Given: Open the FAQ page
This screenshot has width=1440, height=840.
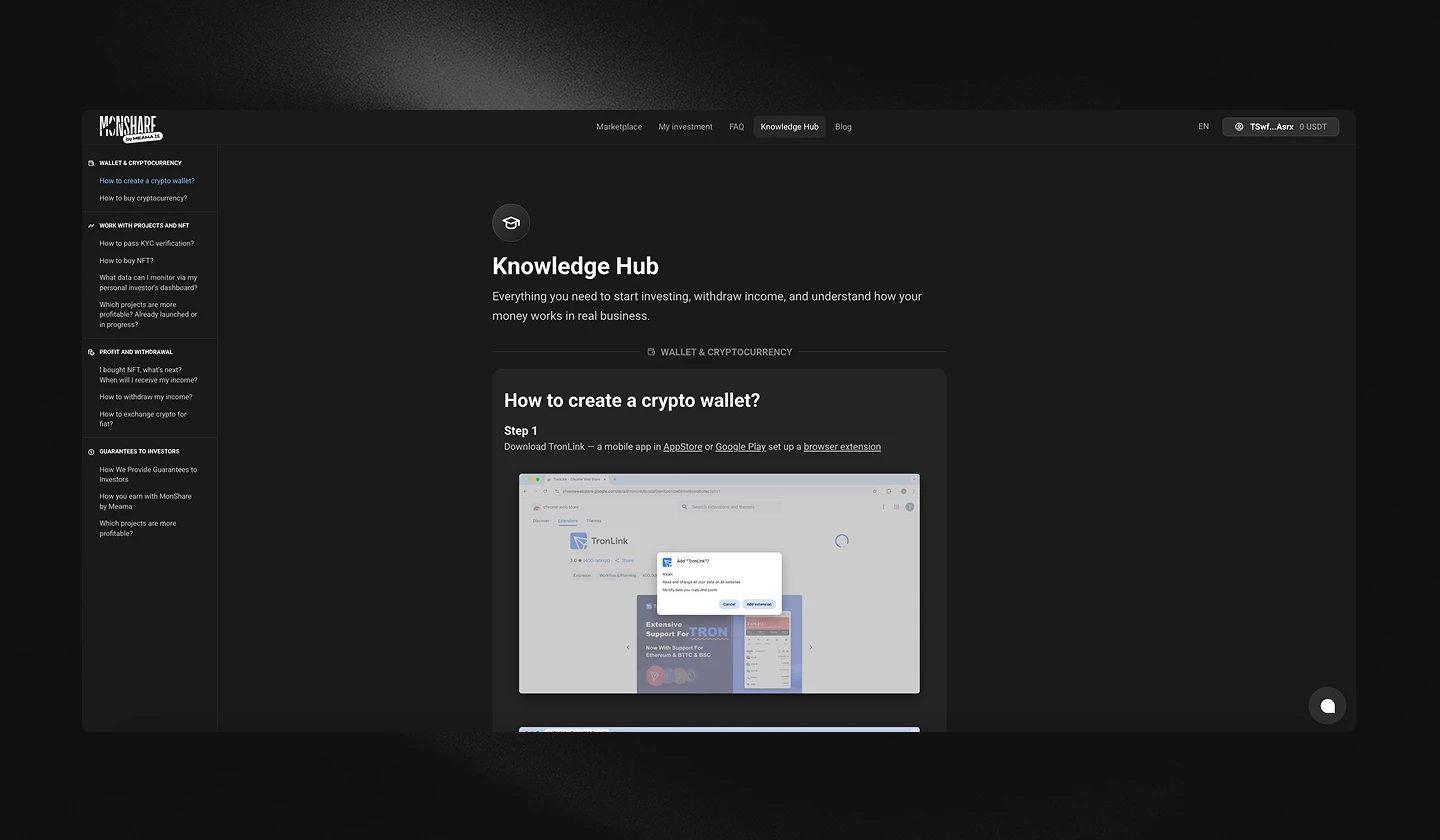Looking at the screenshot, I should click(x=736, y=127).
